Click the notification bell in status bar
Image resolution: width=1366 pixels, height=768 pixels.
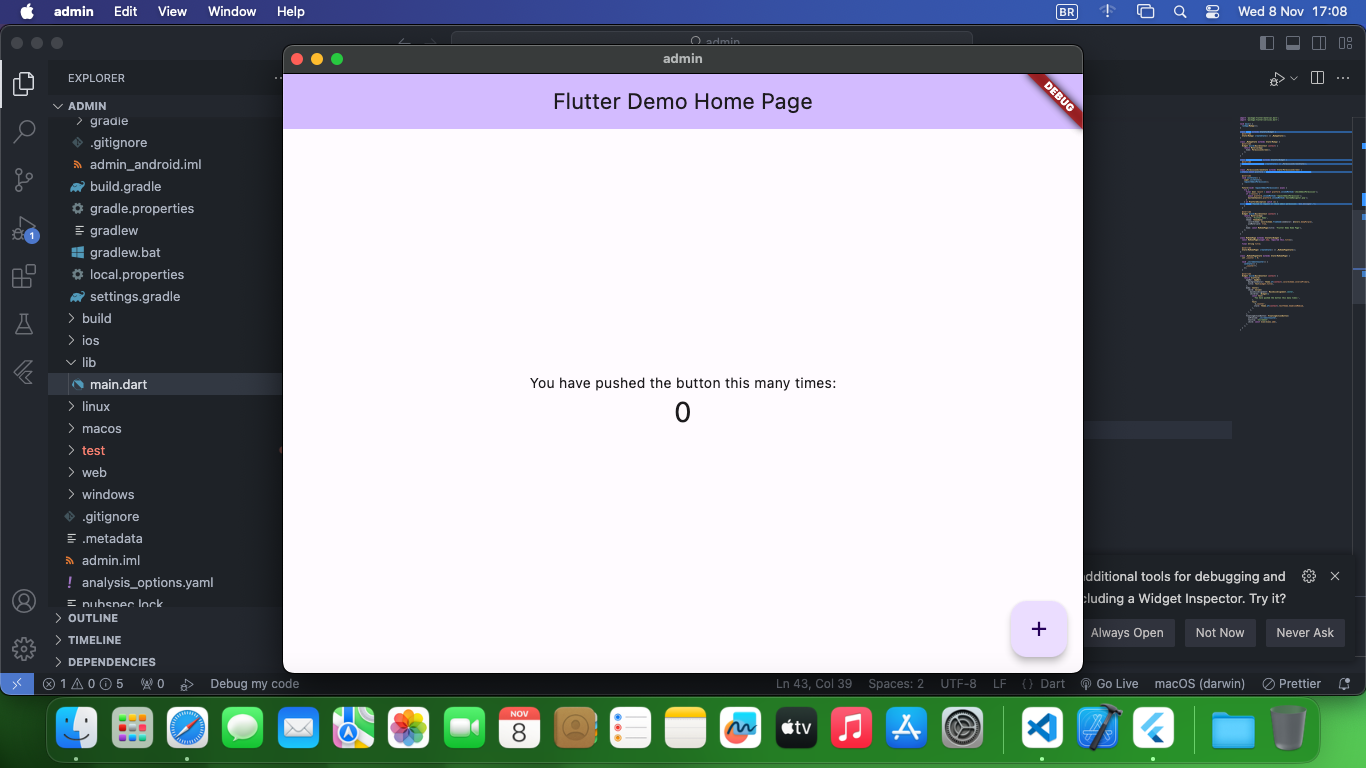tap(1344, 684)
